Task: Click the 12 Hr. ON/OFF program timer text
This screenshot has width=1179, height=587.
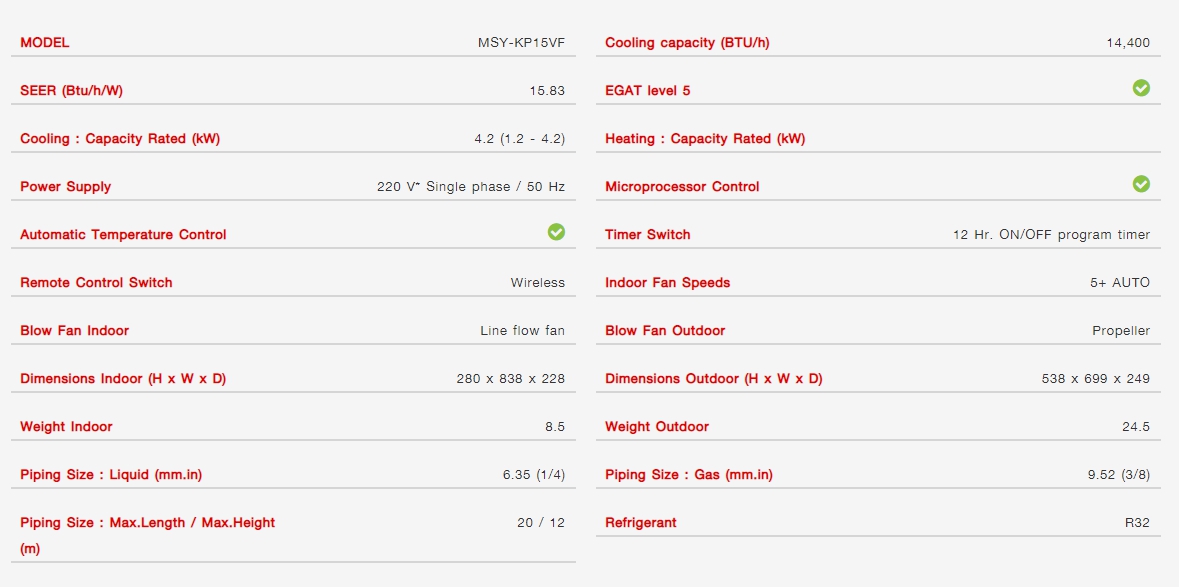Action: pyautogui.click(x=1051, y=234)
